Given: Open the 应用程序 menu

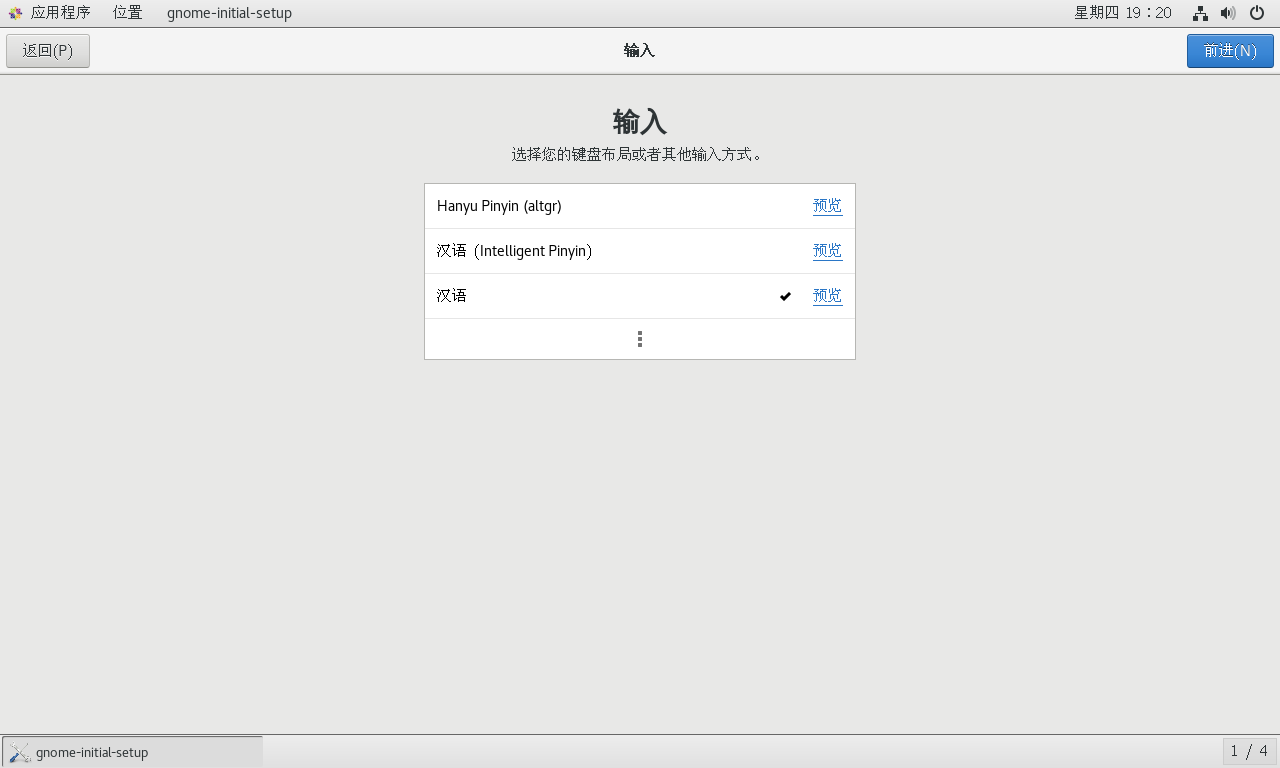Looking at the screenshot, I should tap(61, 13).
